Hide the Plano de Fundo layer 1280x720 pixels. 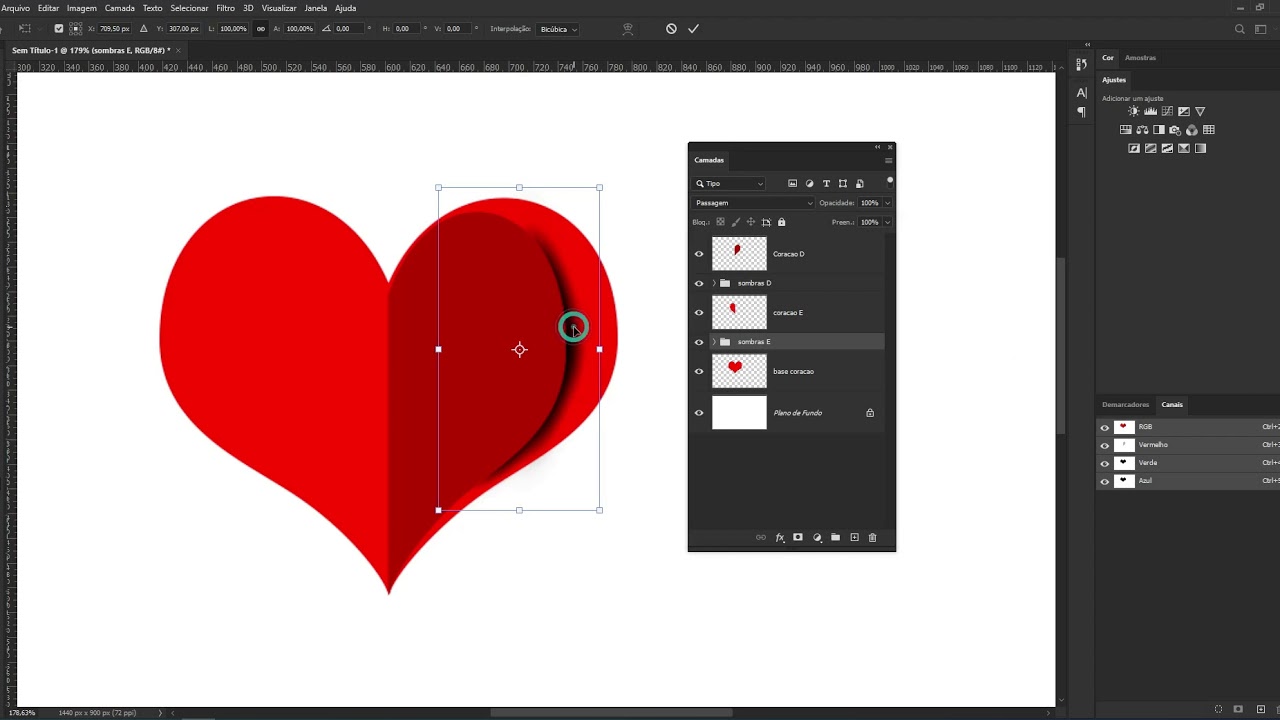(699, 413)
